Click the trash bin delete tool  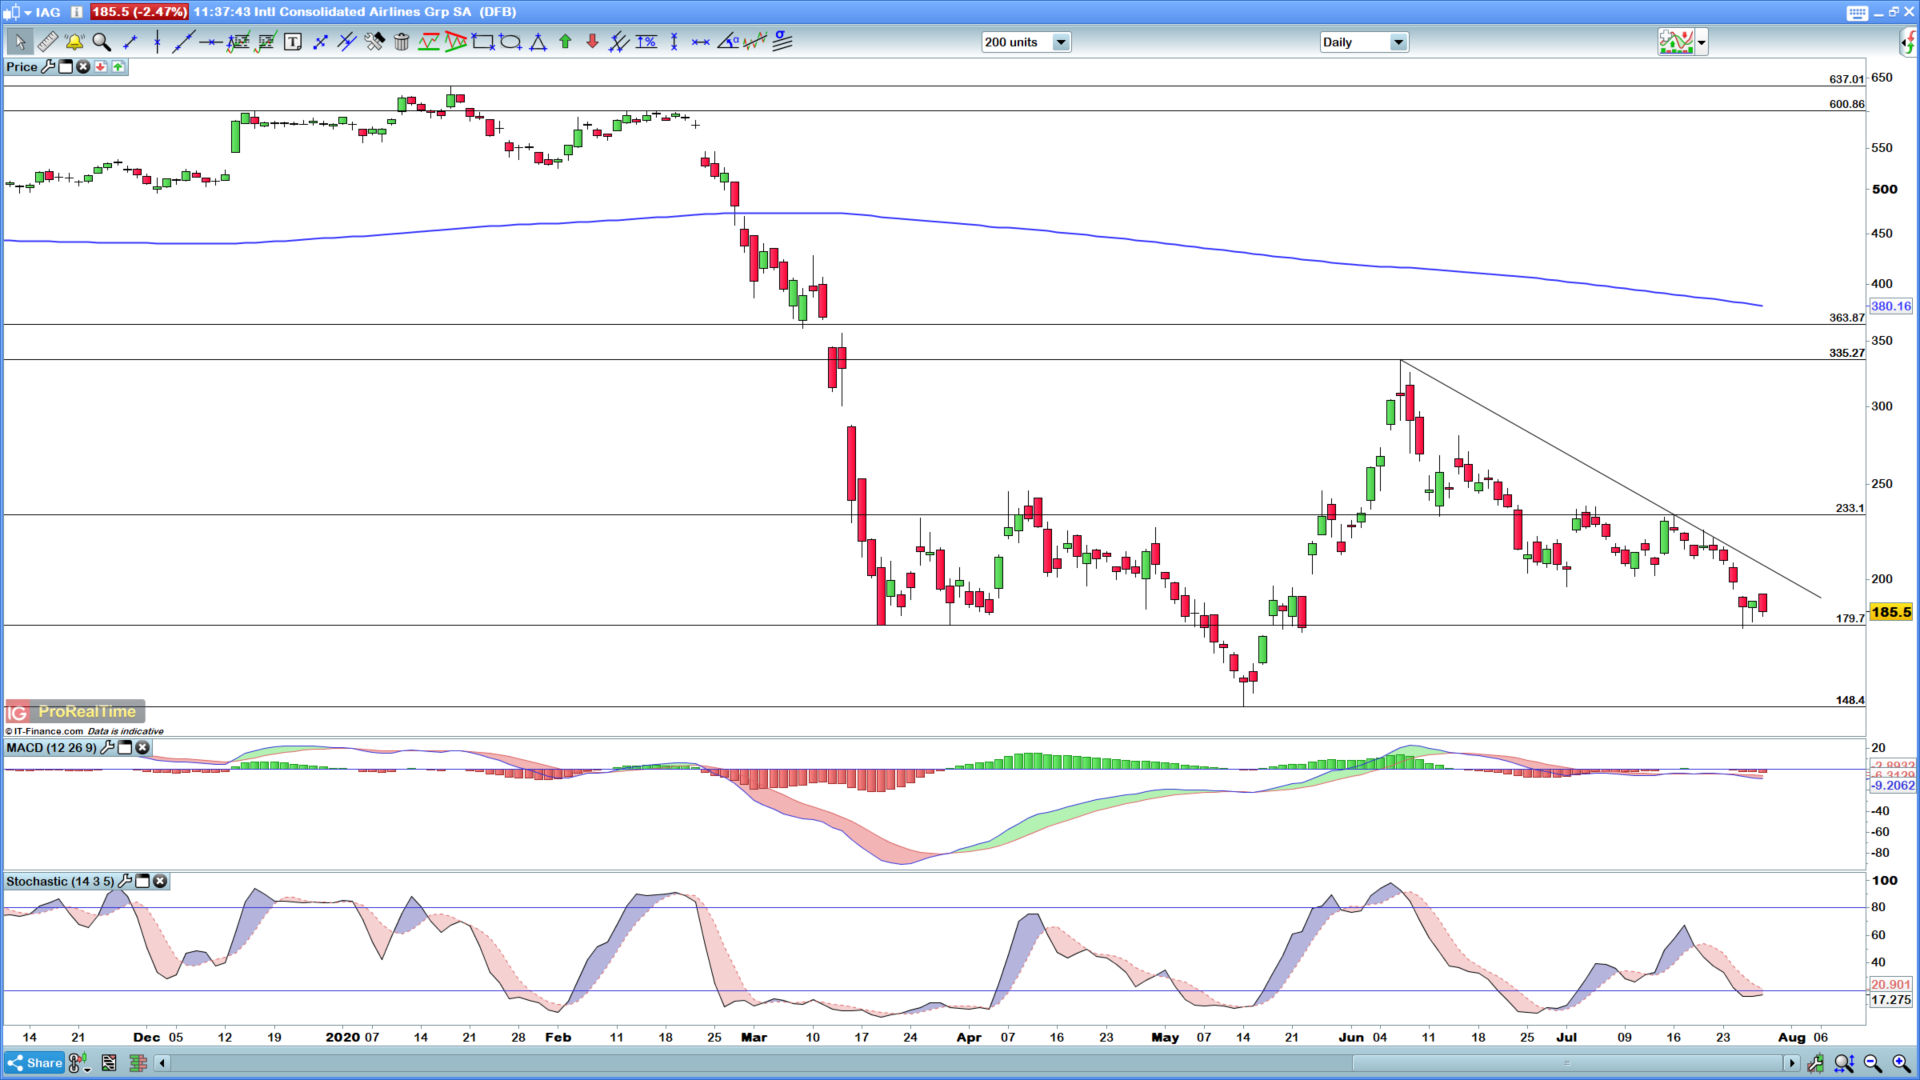pos(401,42)
